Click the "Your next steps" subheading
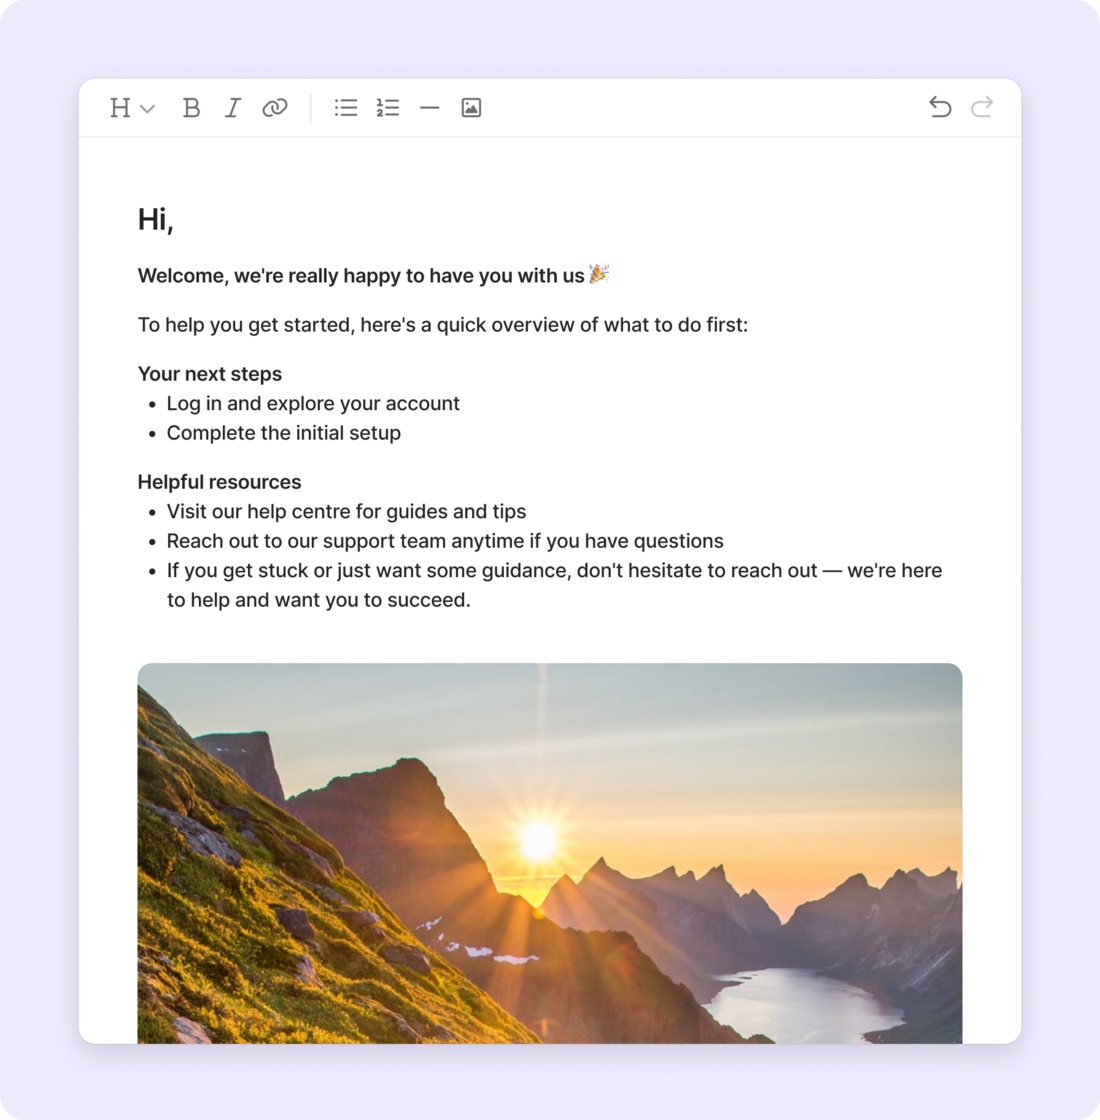This screenshot has height=1120, width=1100. point(210,374)
